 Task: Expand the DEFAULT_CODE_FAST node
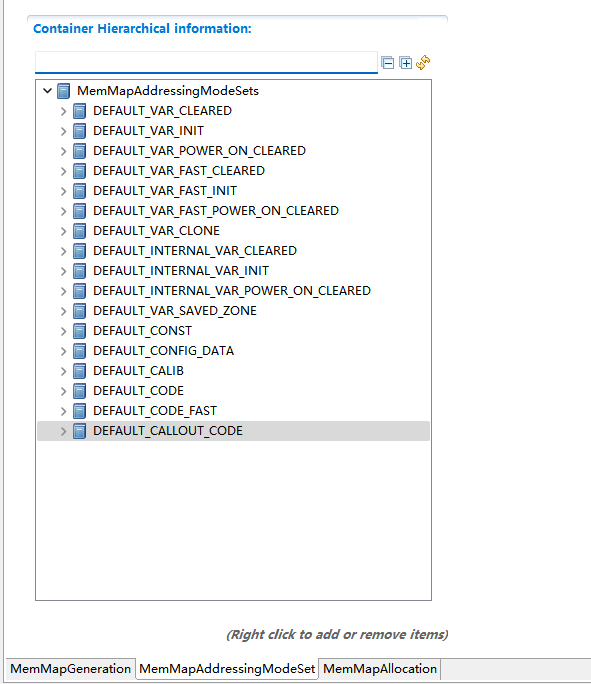point(64,411)
